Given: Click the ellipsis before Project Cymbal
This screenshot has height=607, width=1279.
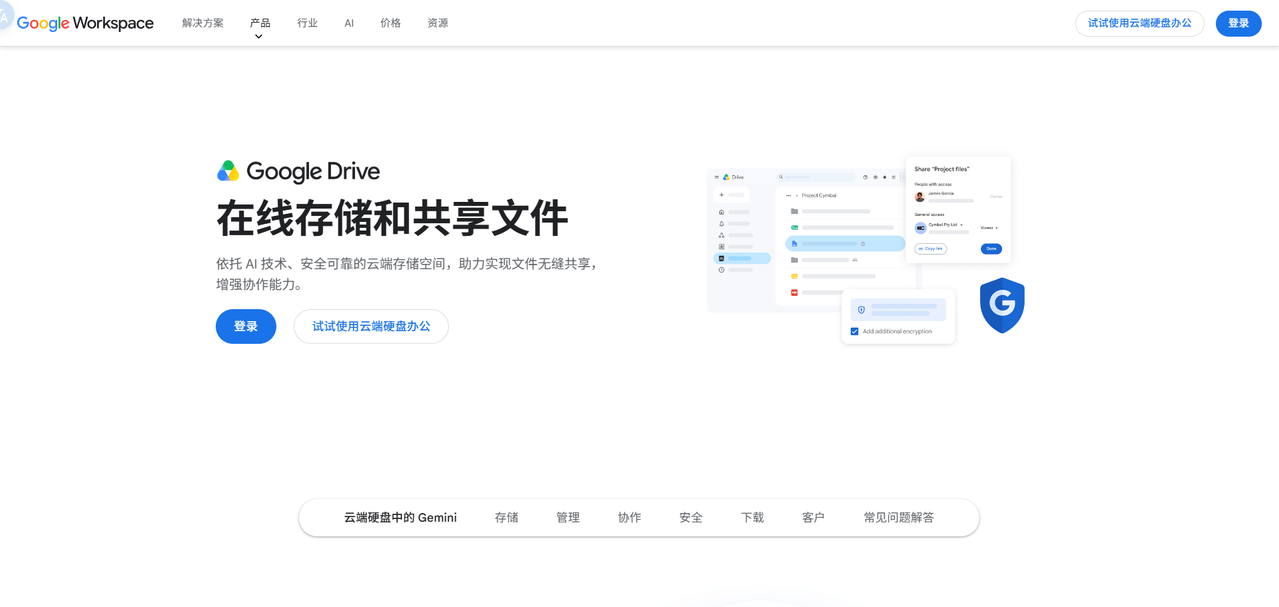Looking at the screenshot, I should [788, 195].
